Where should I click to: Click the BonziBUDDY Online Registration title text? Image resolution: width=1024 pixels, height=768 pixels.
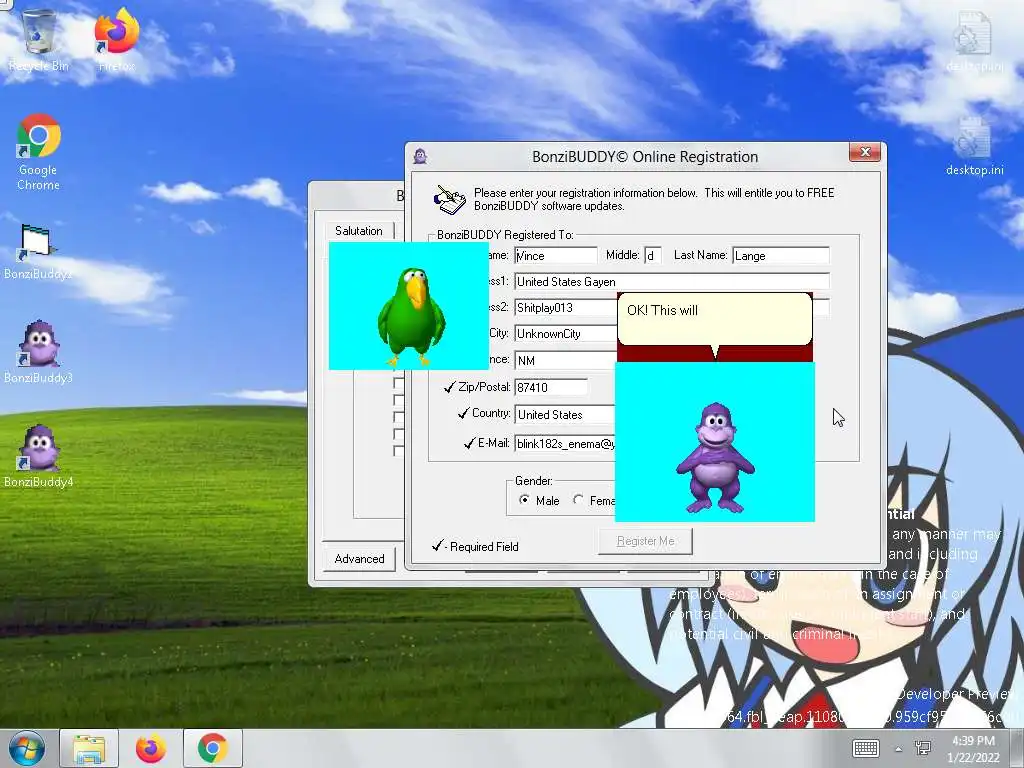[x=645, y=157]
